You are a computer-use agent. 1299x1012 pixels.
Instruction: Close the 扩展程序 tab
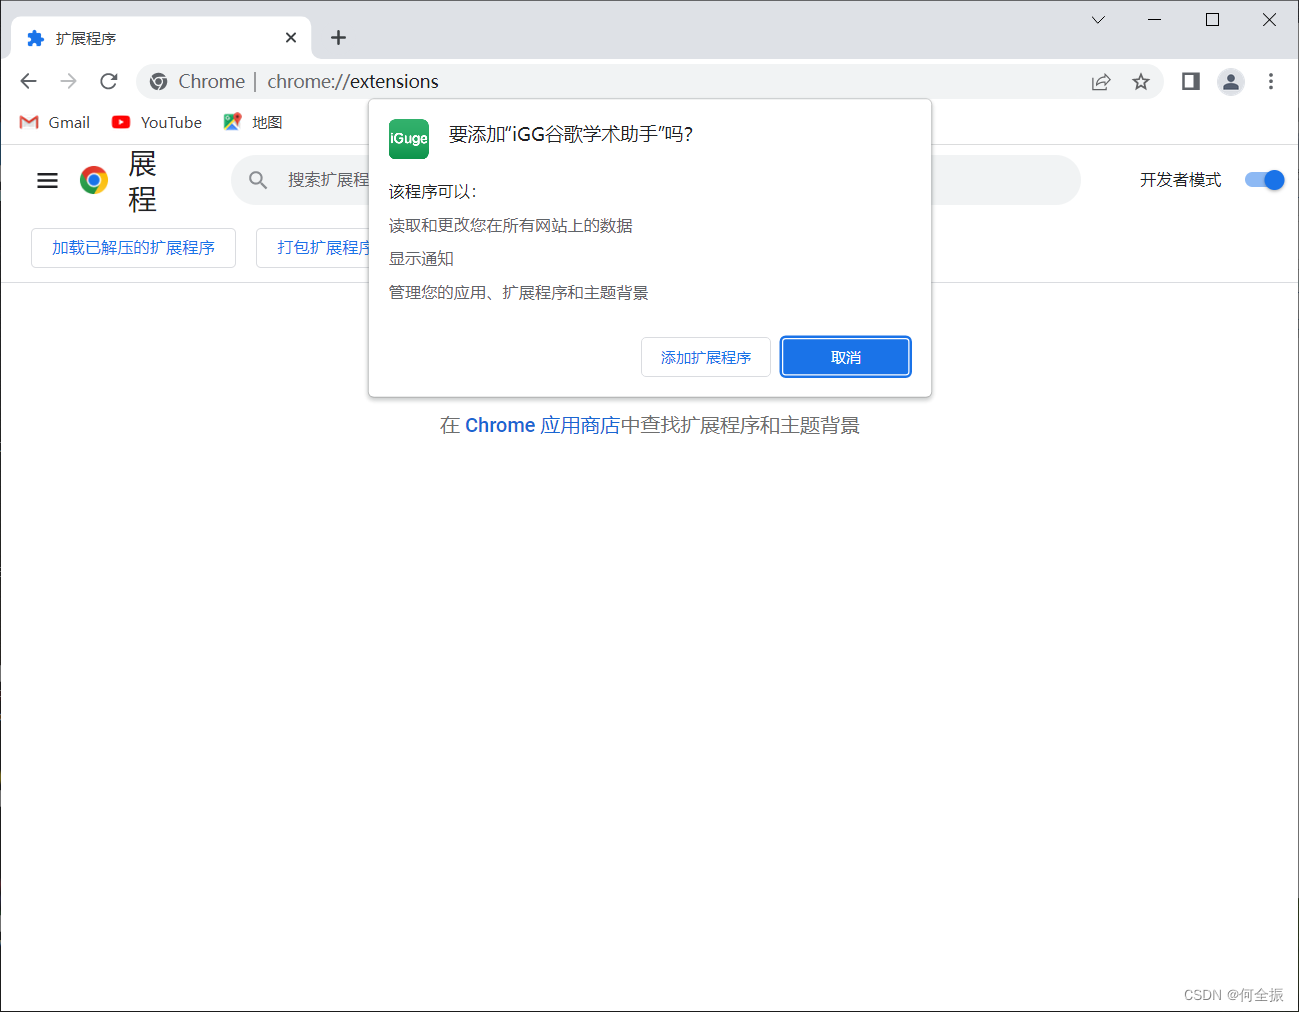click(291, 38)
